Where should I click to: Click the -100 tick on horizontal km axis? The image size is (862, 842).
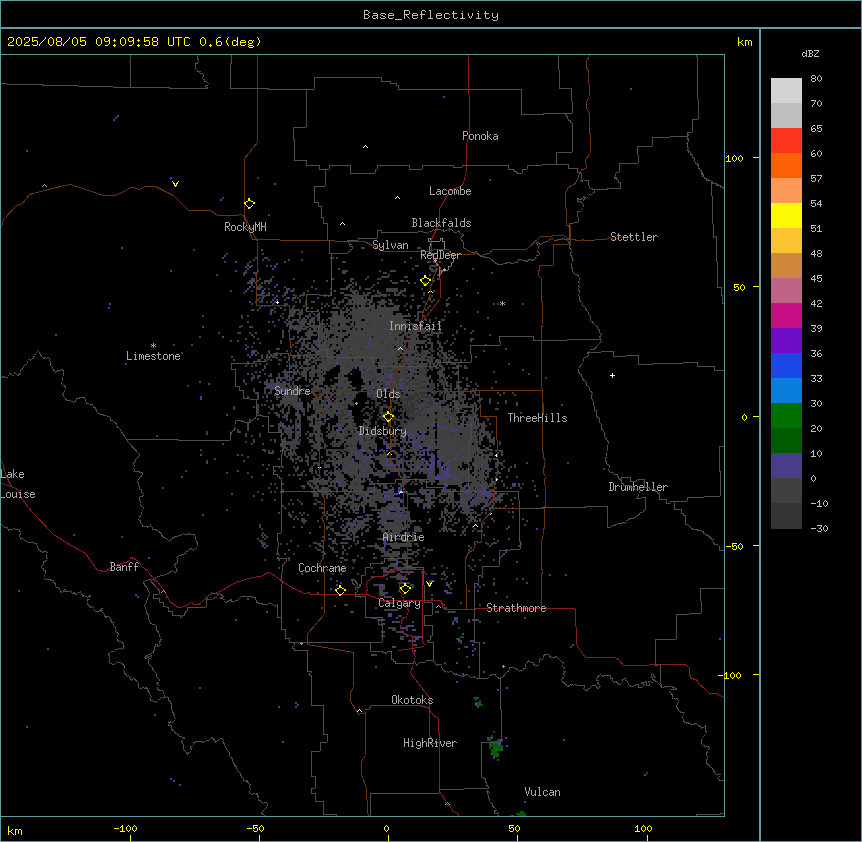[125, 828]
